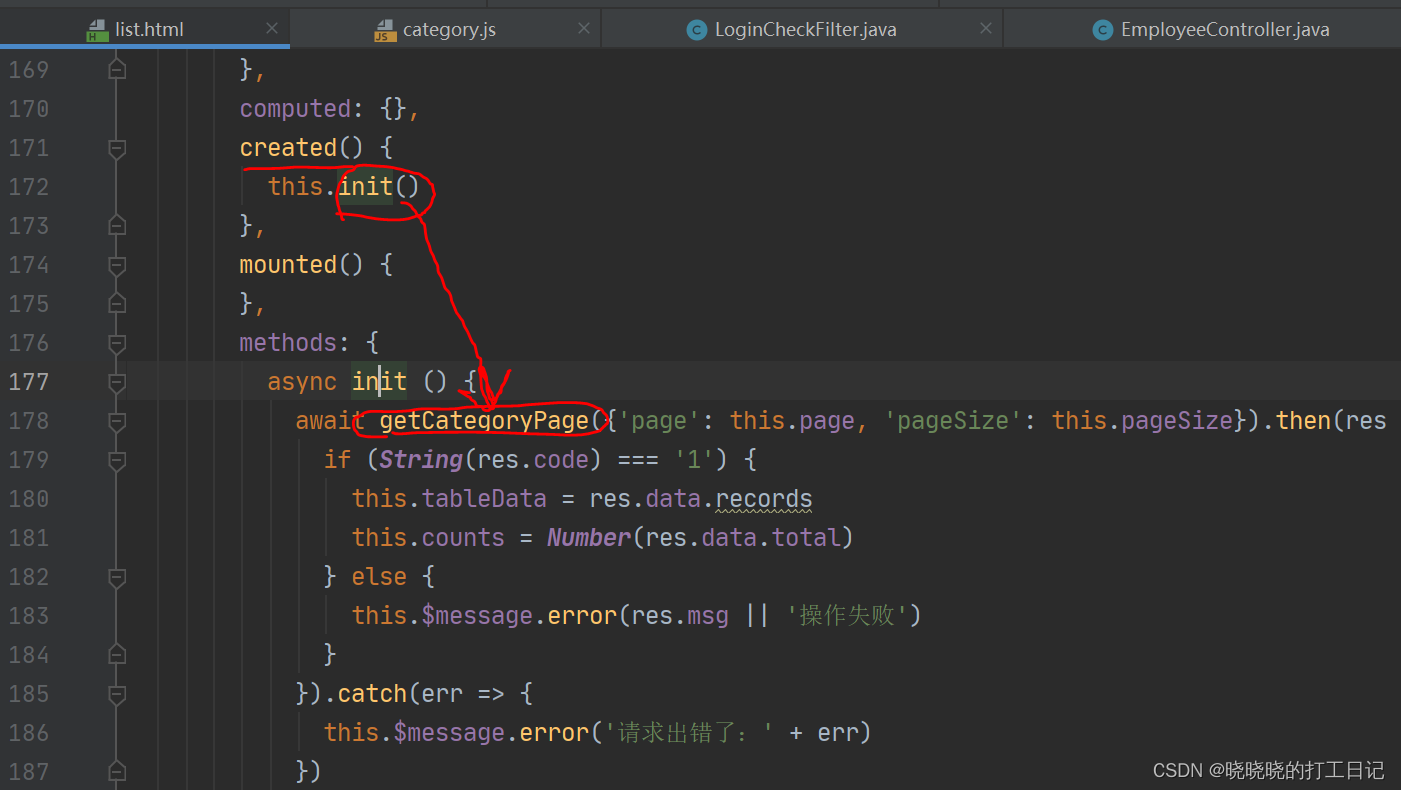Collapse the if block at line 179

pyautogui.click(x=117, y=460)
